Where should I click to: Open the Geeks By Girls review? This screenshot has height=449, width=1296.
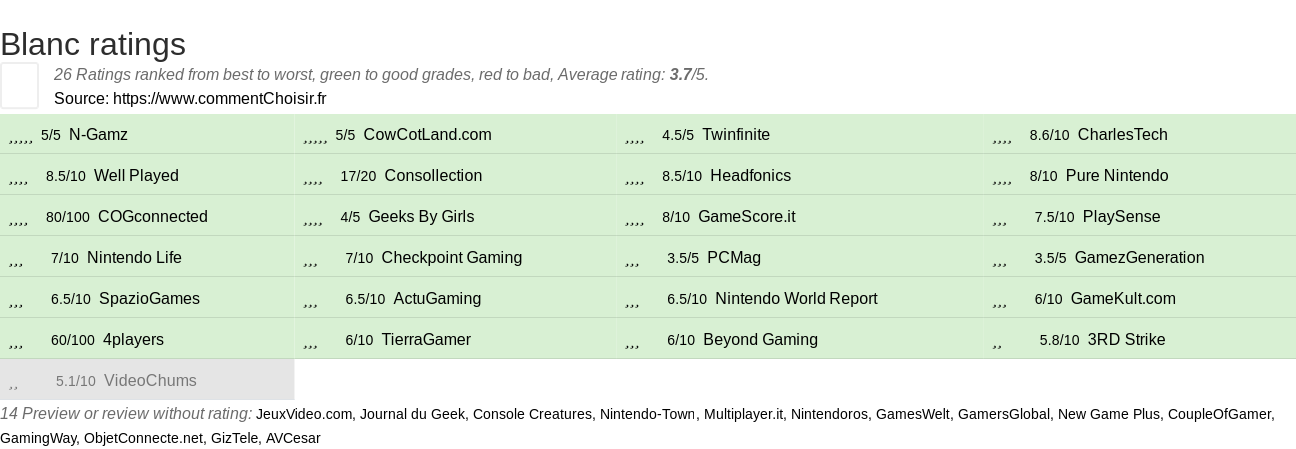[421, 217]
